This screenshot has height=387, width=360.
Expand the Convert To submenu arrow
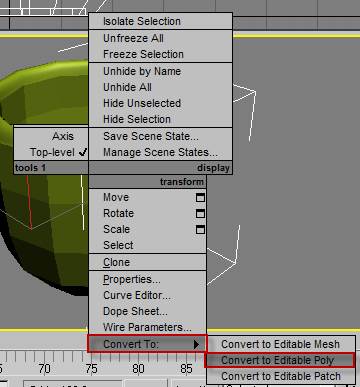click(x=197, y=344)
